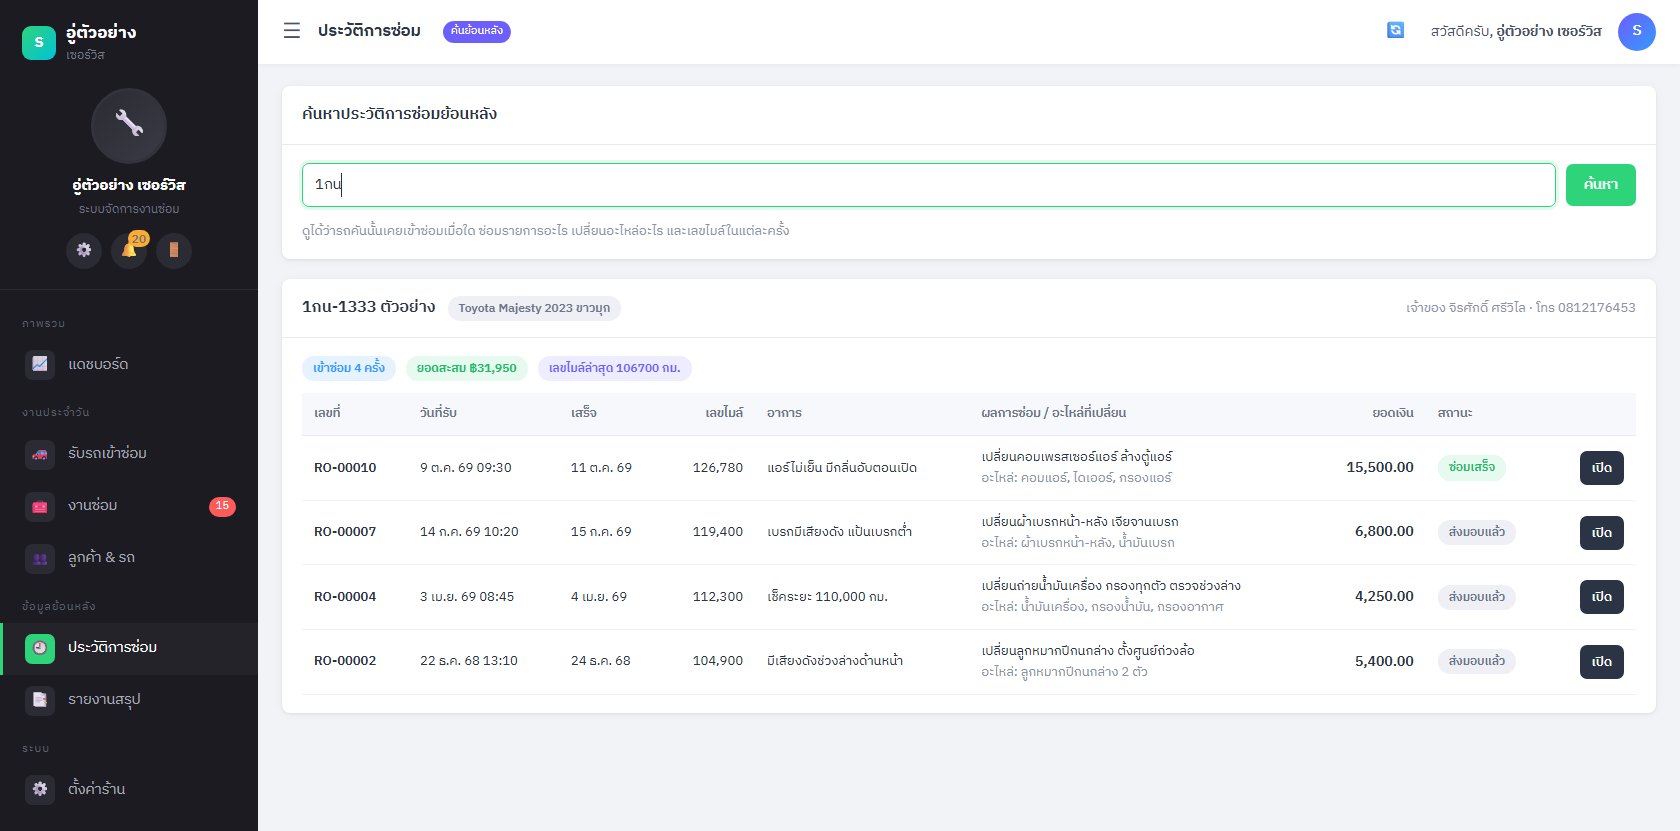
Task: Click the แดชบอร์ด chart icon
Action: click(40, 364)
